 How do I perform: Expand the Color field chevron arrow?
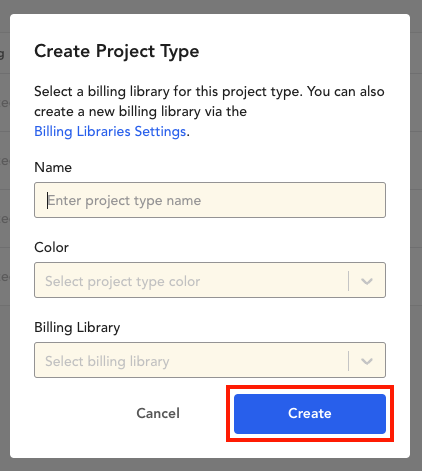pyautogui.click(x=367, y=281)
